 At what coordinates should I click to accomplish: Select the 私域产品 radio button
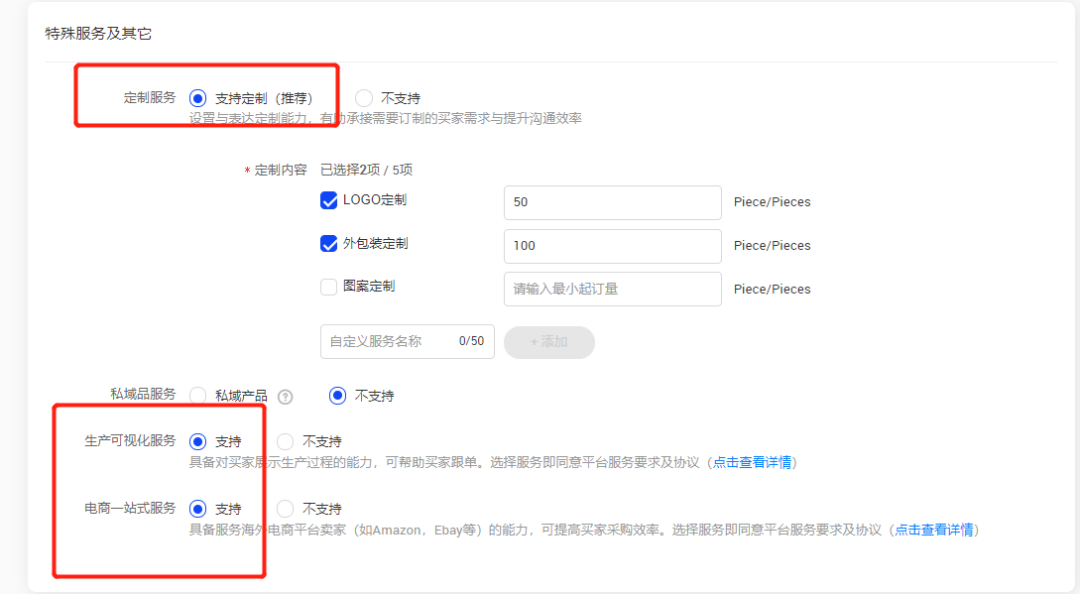click(197, 395)
